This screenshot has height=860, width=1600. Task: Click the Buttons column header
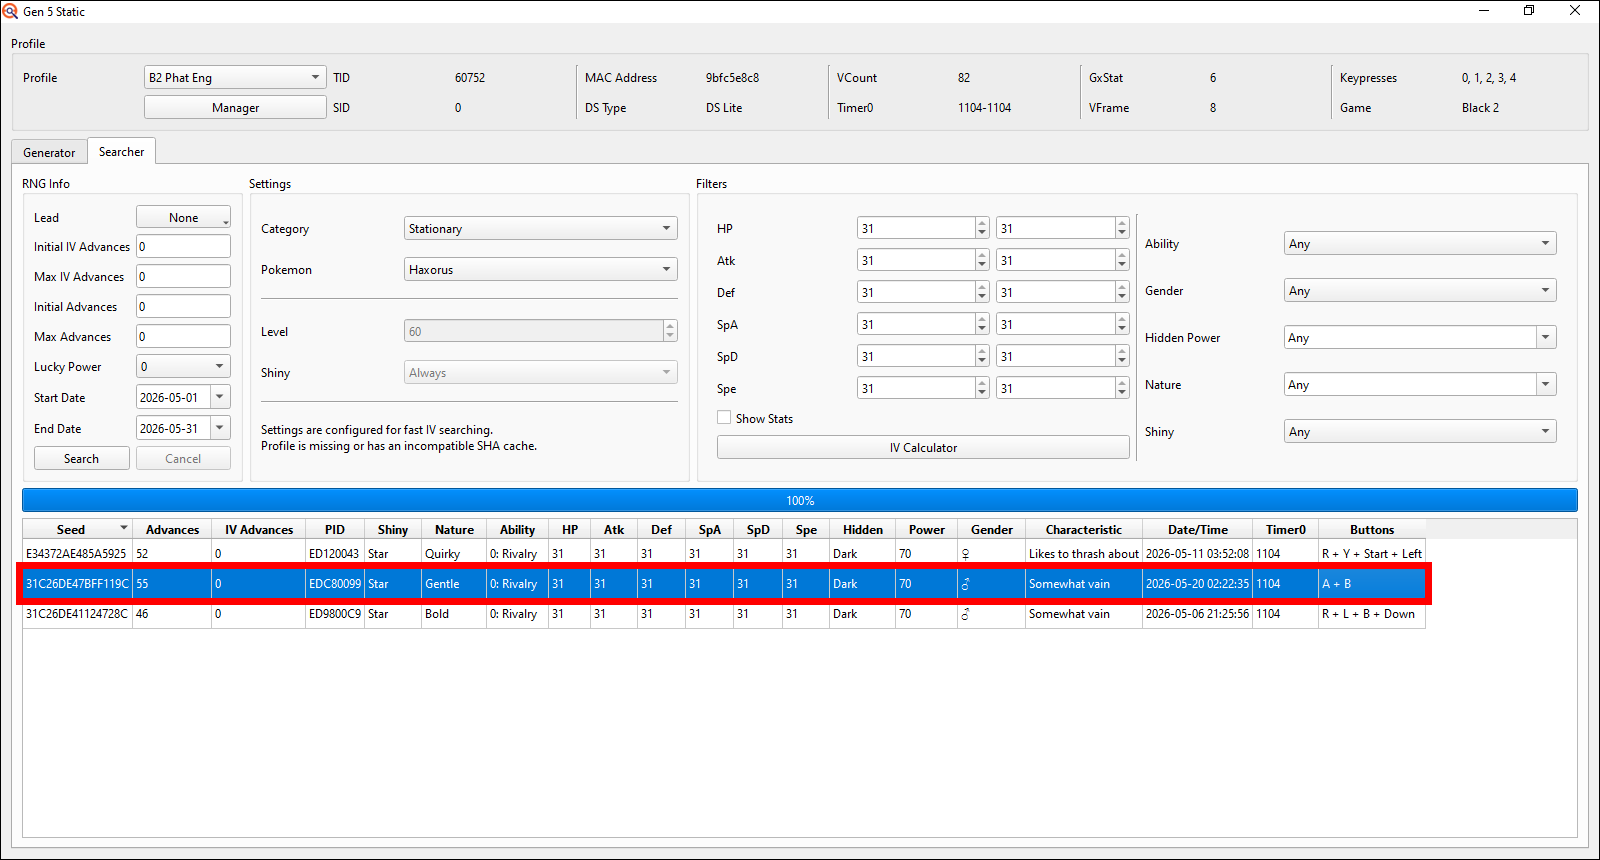point(1372,529)
